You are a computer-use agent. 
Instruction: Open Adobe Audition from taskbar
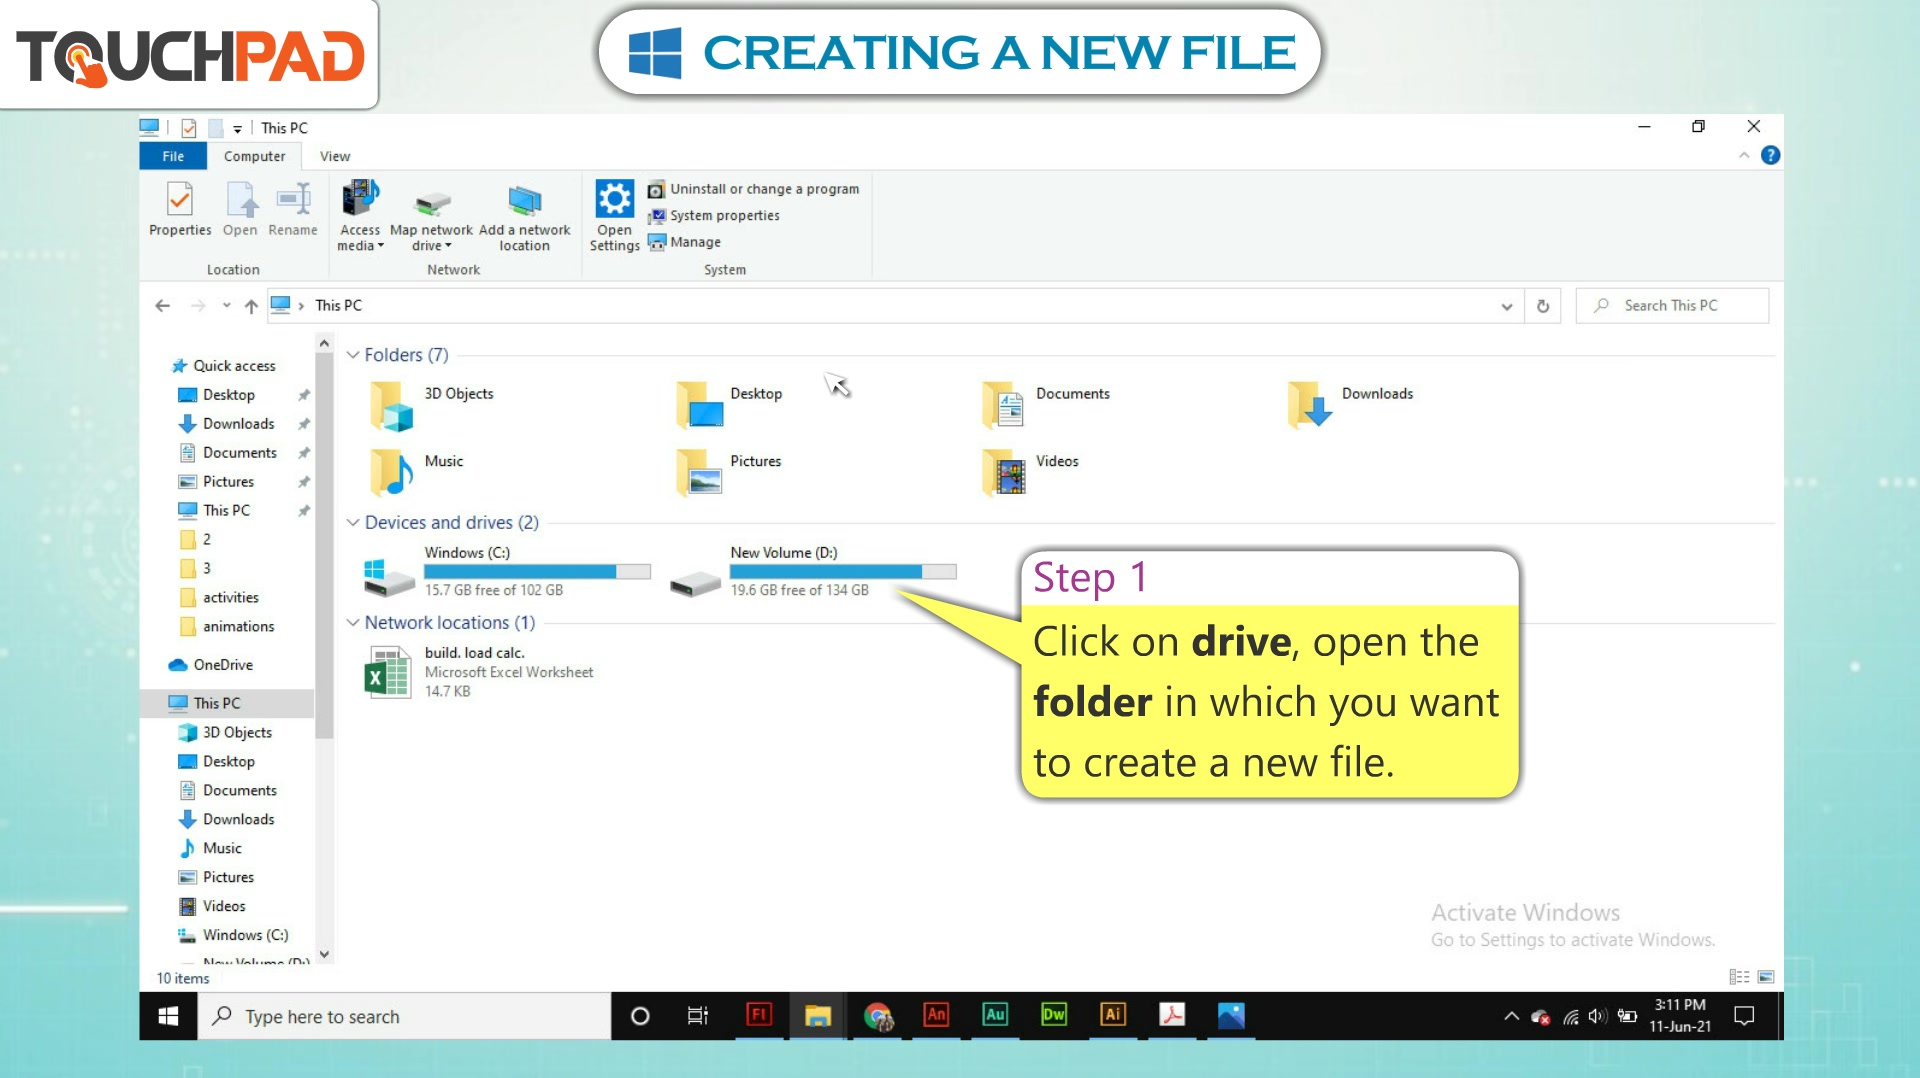[995, 1016]
